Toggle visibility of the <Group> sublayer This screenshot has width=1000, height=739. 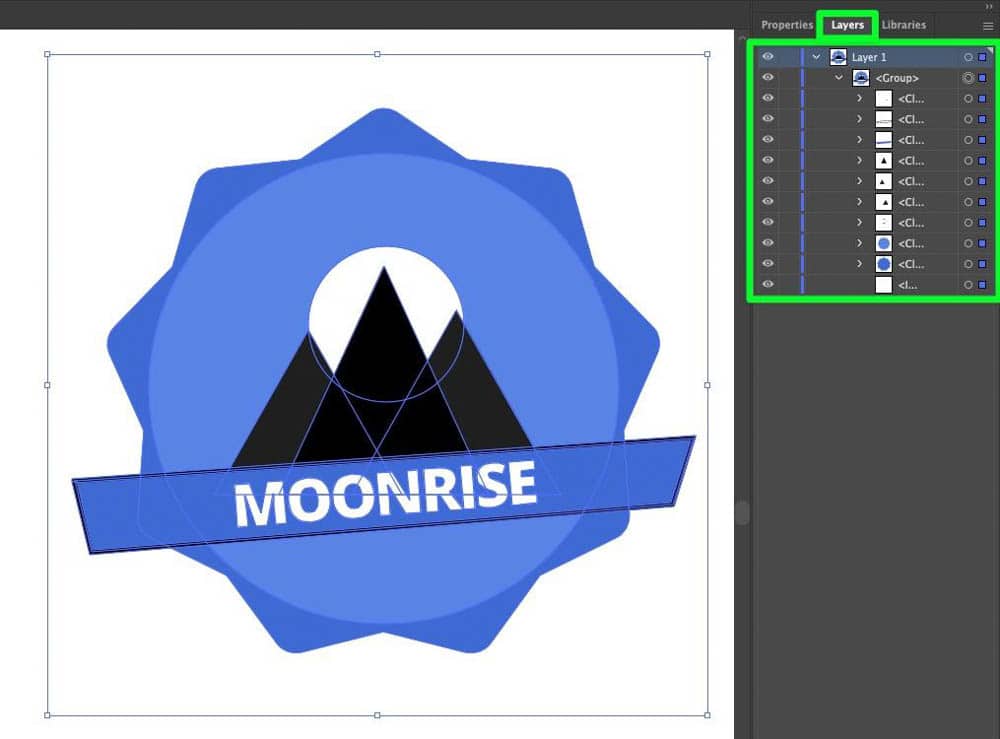[x=768, y=78]
